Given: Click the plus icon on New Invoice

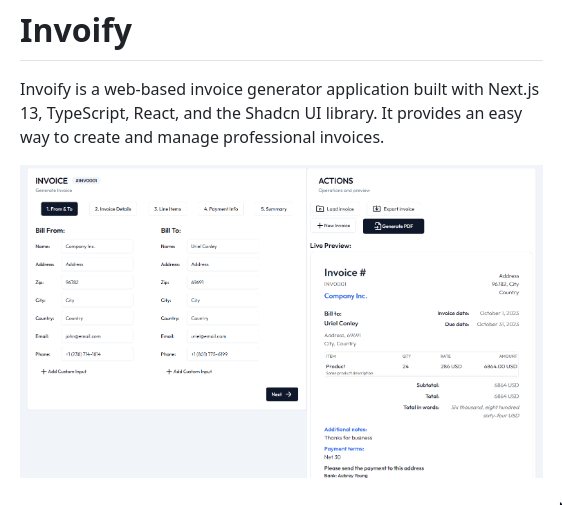Looking at the screenshot, I should coord(320,225).
